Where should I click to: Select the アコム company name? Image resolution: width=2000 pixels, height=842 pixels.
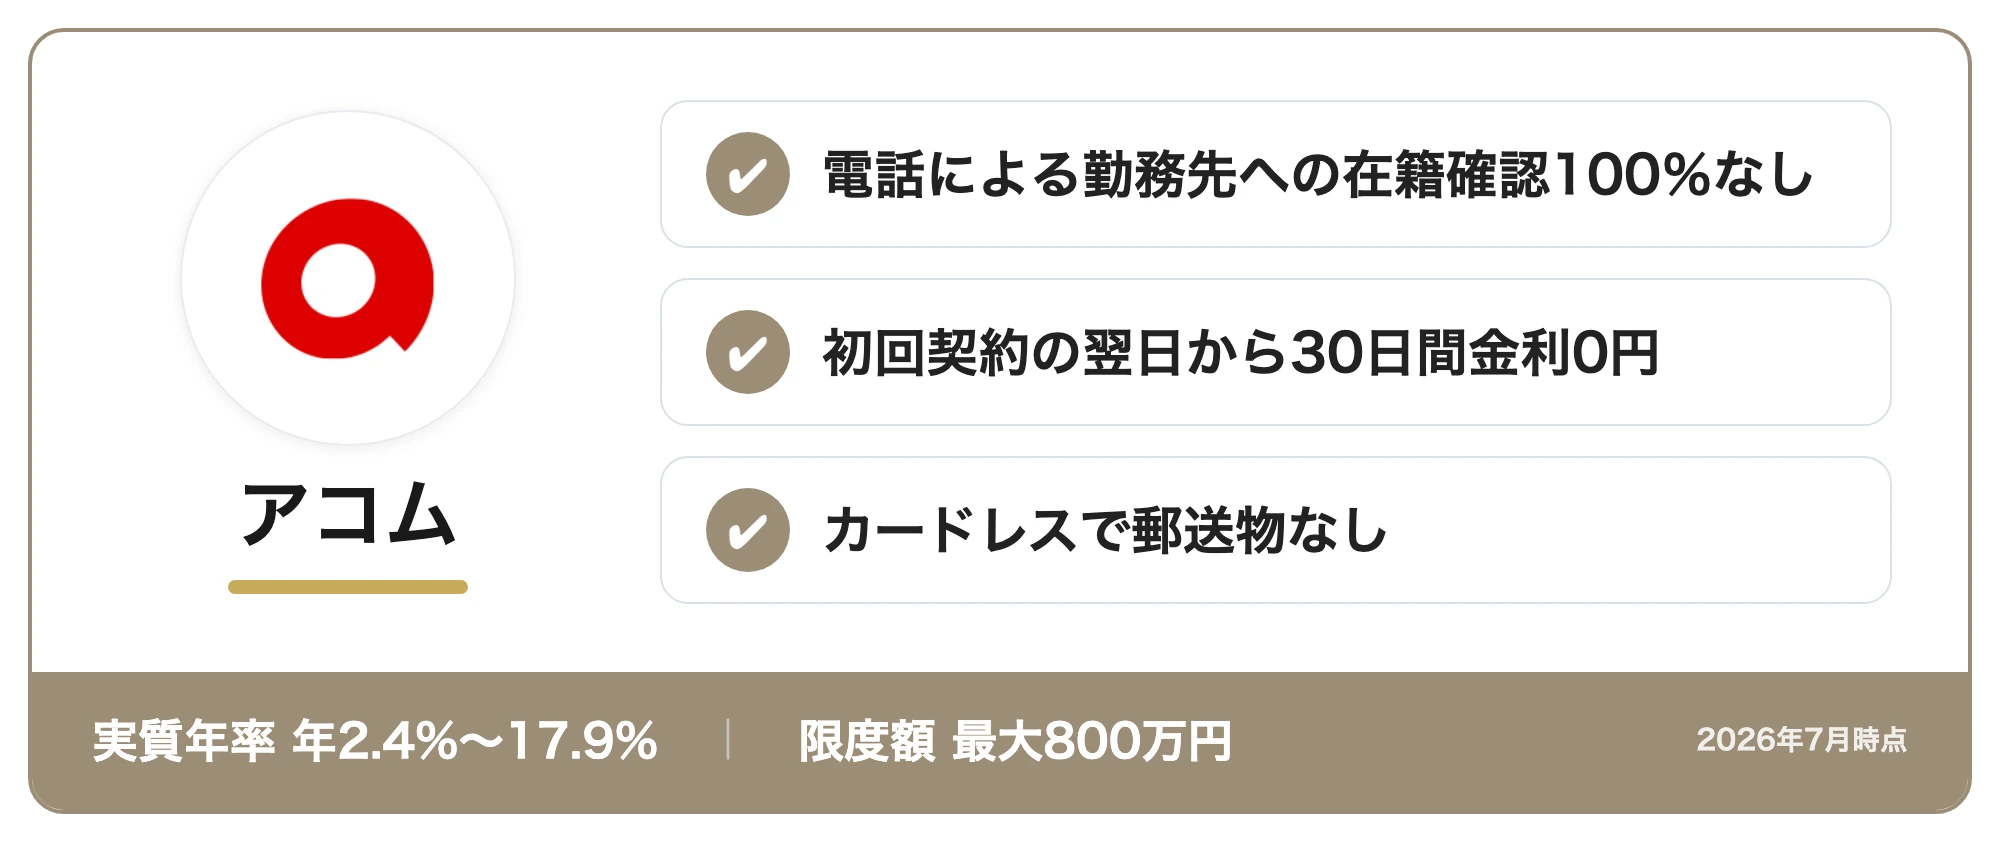coord(348,514)
